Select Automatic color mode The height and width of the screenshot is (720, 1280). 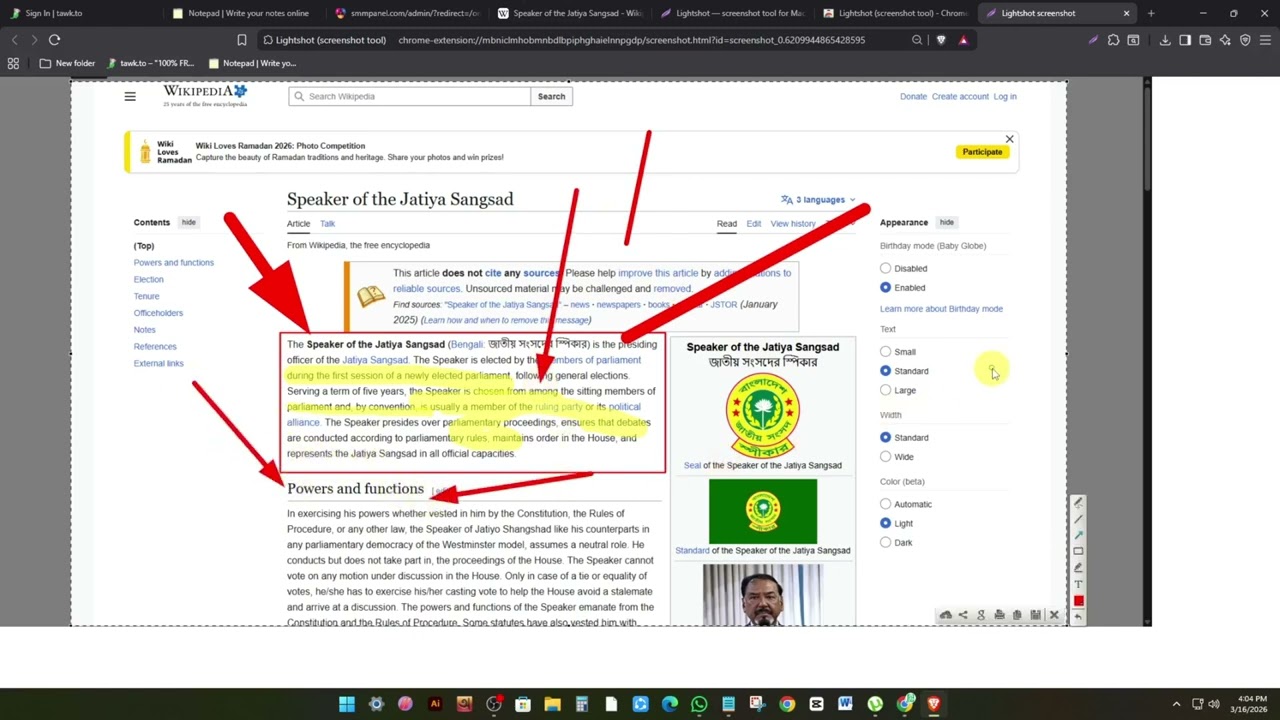(885, 504)
